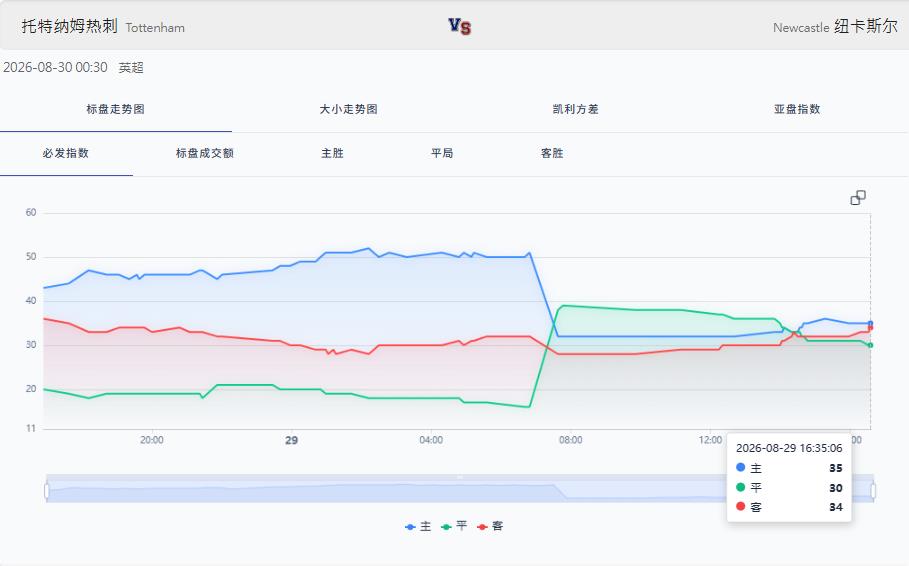Open the 标盘走势图 tab

(x=115, y=109)
